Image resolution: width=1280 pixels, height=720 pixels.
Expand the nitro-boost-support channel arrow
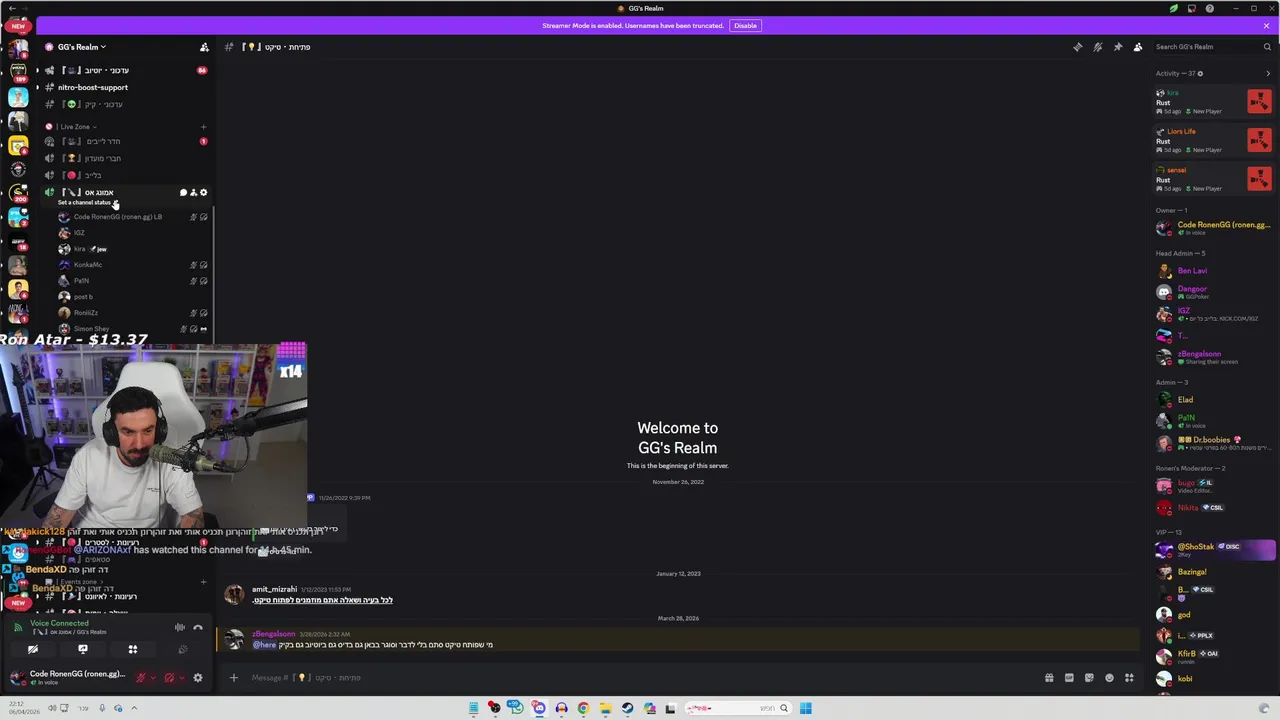37,87
